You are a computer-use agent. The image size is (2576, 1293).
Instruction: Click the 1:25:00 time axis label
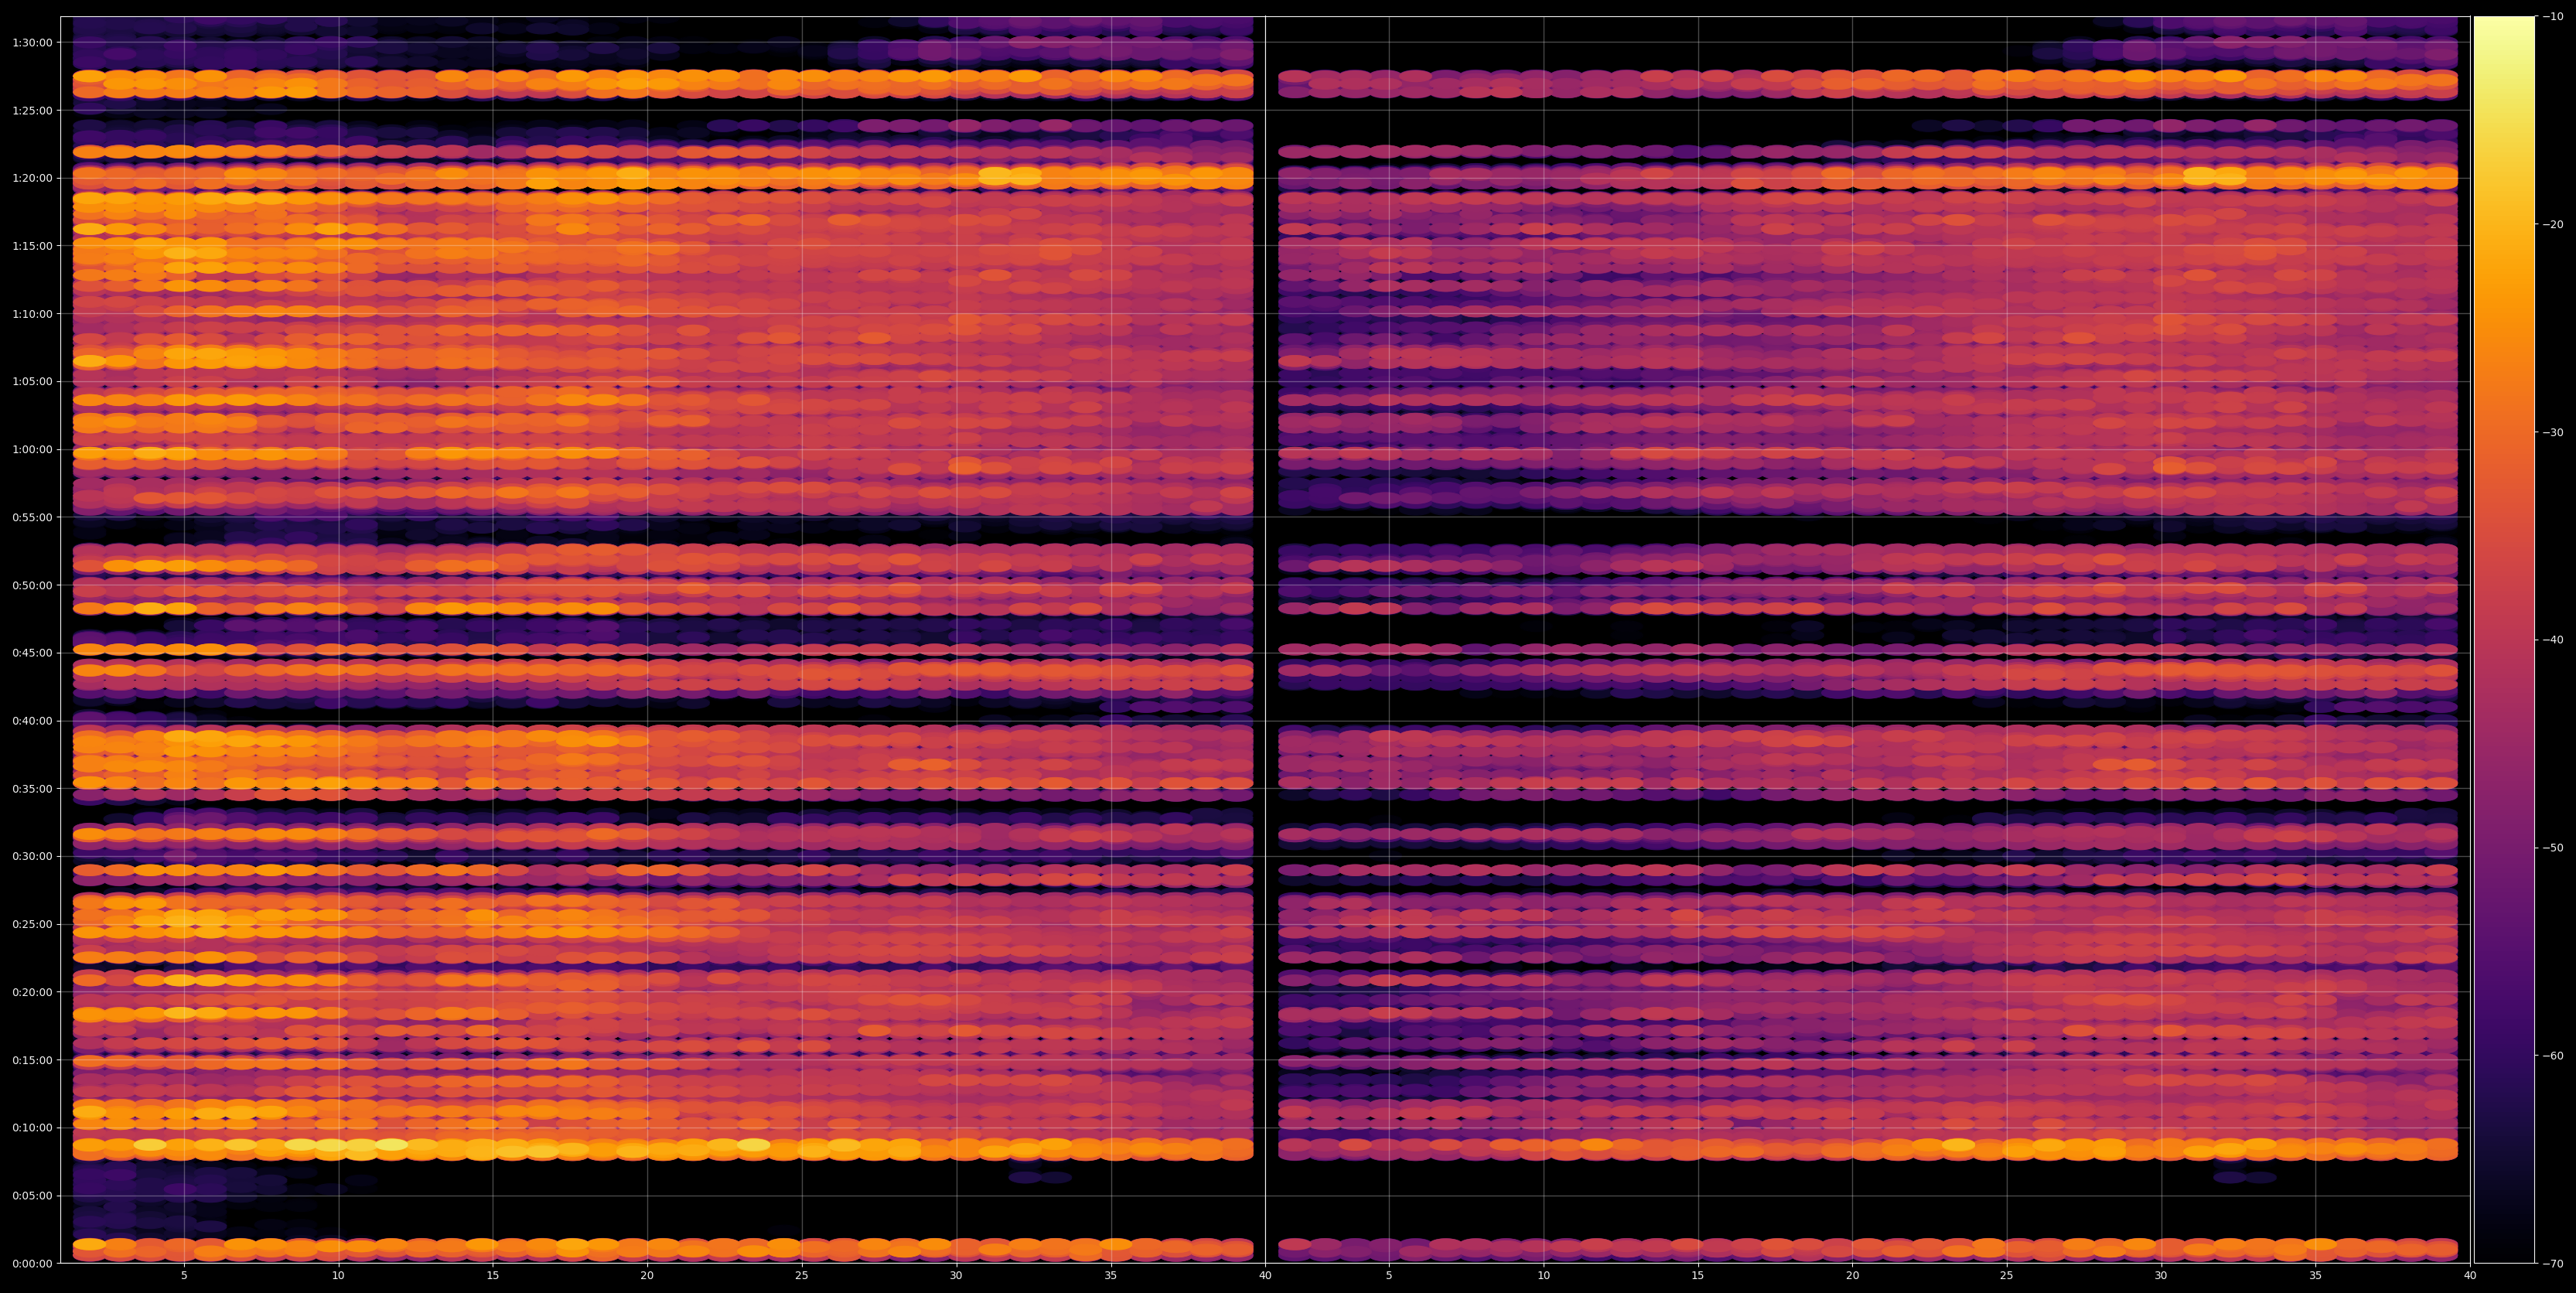(33, 110)
